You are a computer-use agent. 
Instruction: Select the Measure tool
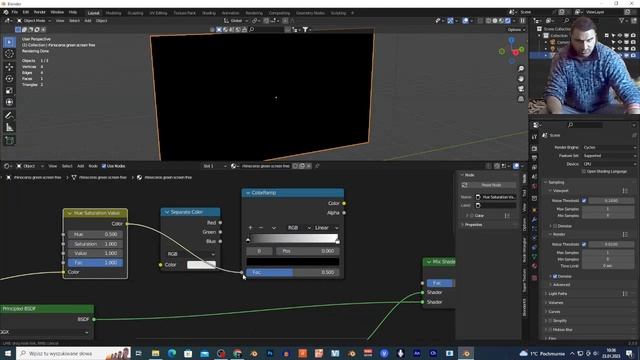coord(9,128)
